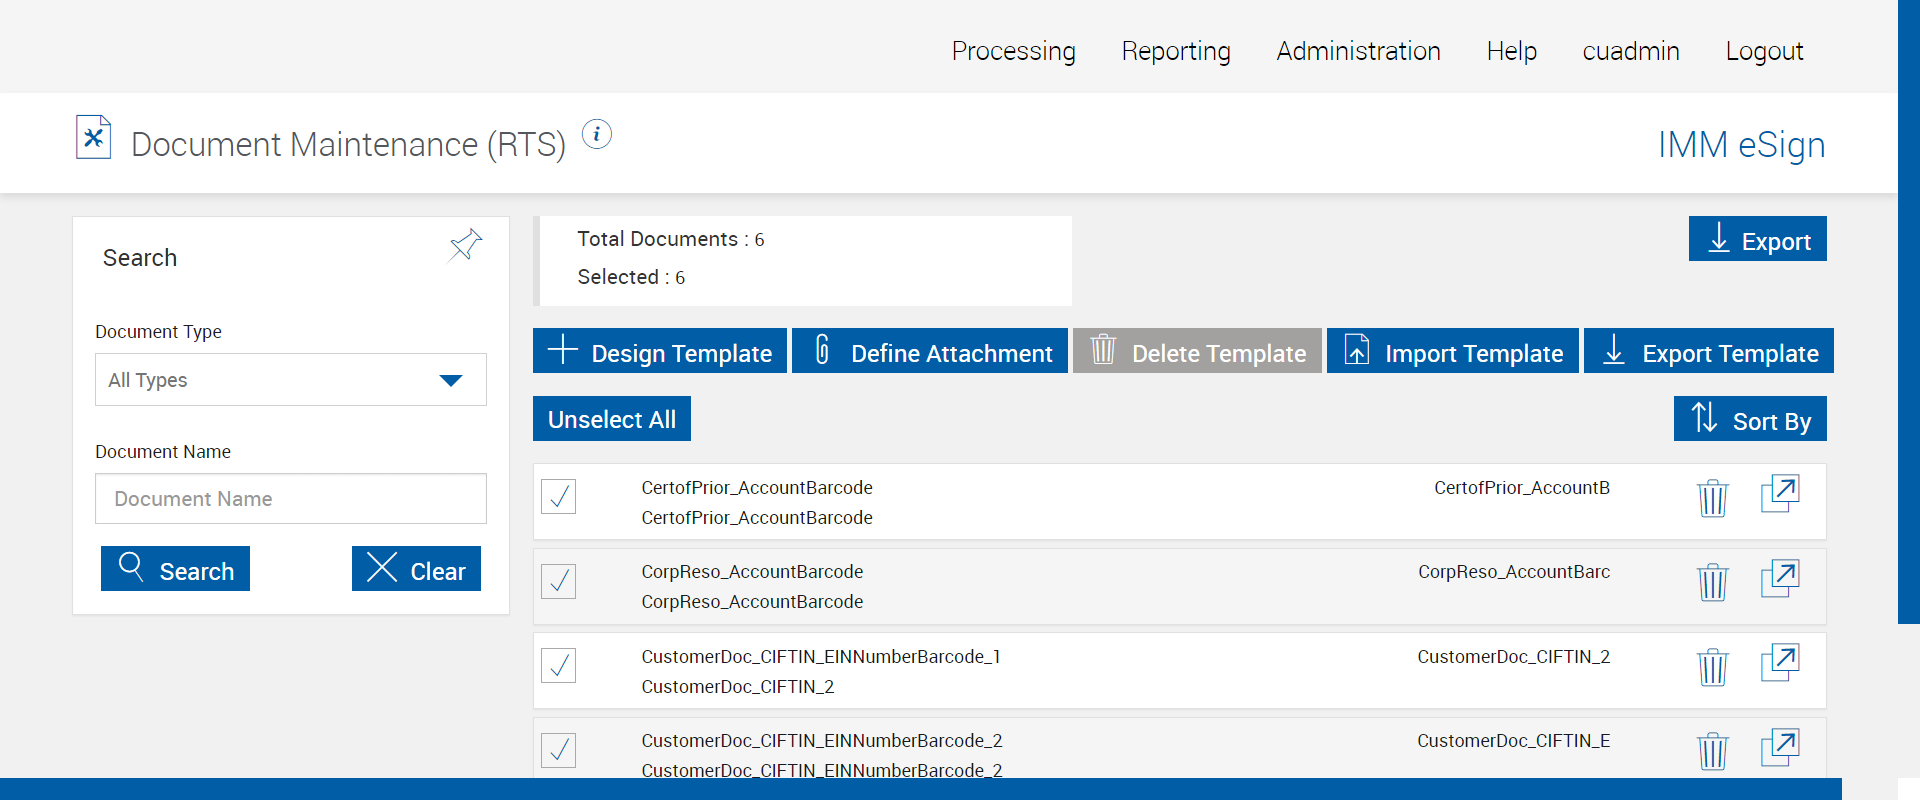Open the Sort By options
Viewport: 1920px width, 800px height.
[x=1749, y=419]
